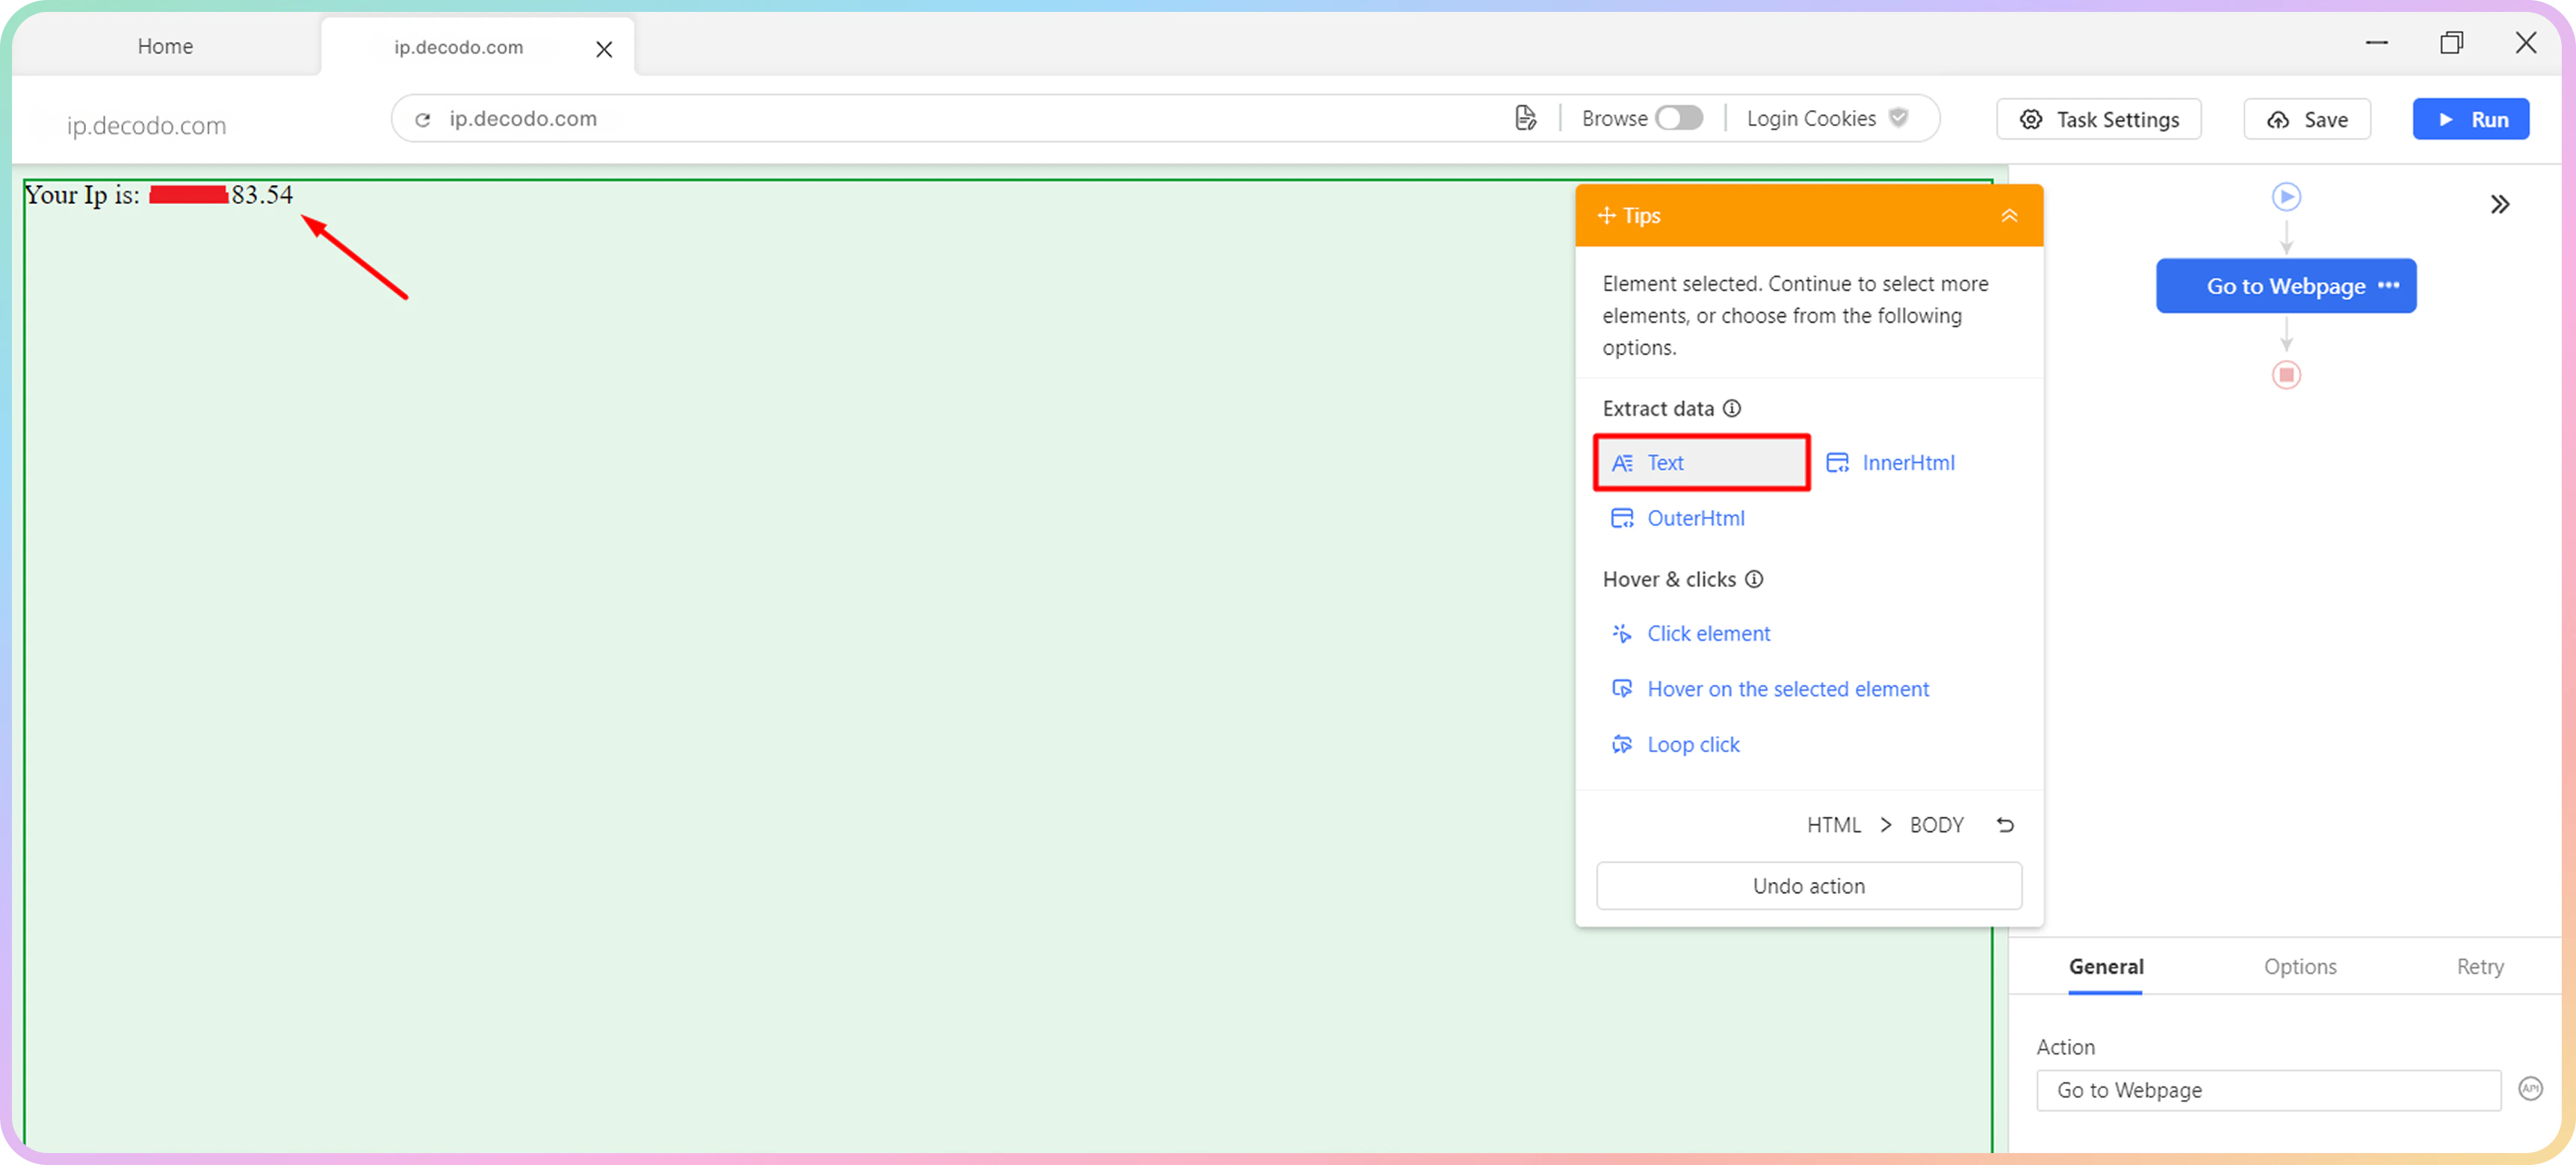This screenshot has height=1165, width=2576.
Task: Click the blue Run button
Action: click(x=2470, y=119)
